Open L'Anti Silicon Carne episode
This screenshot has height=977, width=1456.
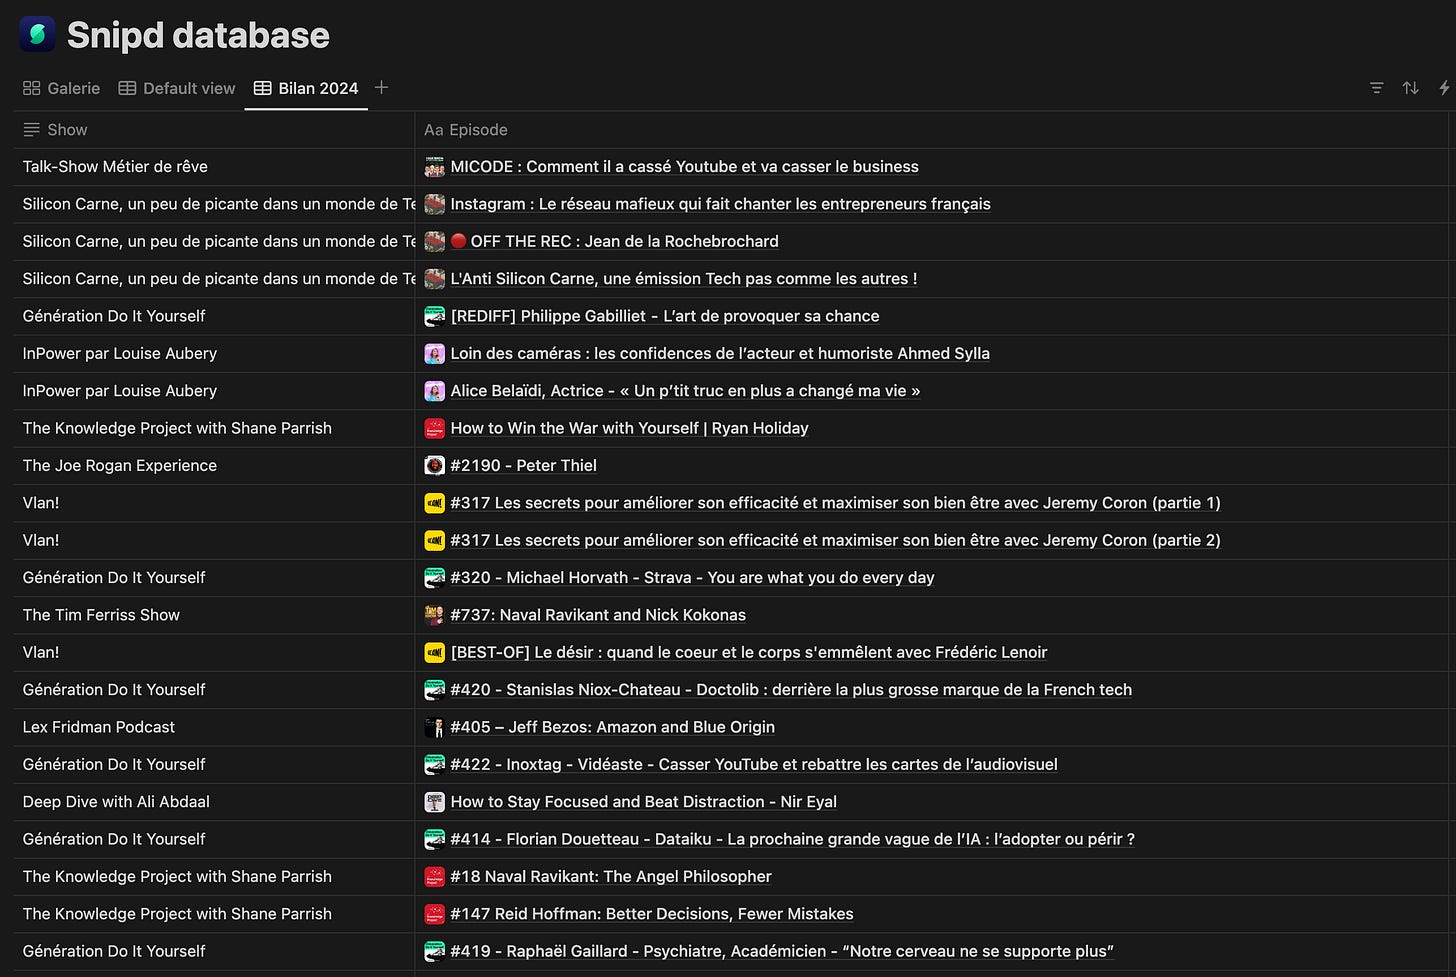[684, 279]
